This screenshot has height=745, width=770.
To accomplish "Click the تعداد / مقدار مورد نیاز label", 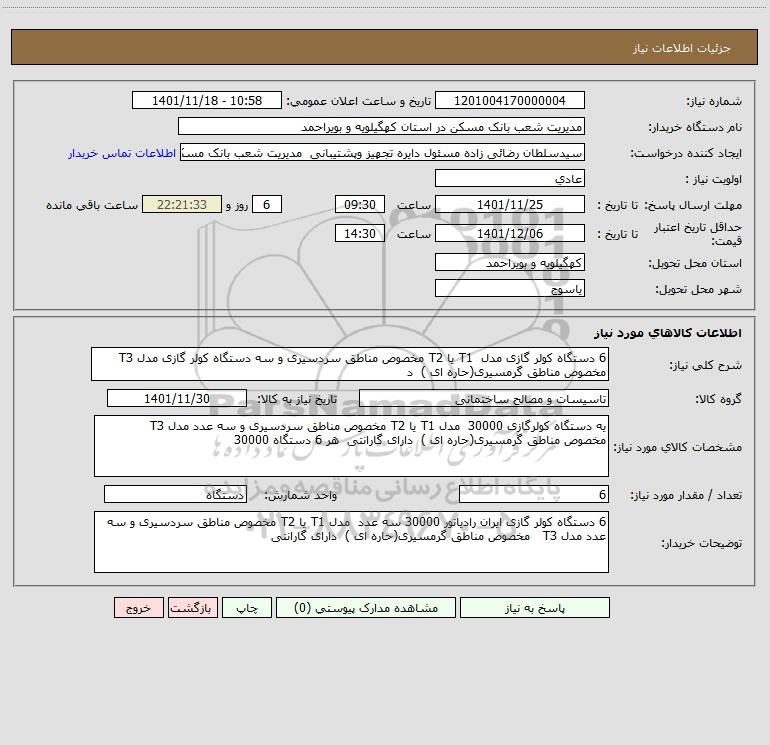I will (686, 496).
